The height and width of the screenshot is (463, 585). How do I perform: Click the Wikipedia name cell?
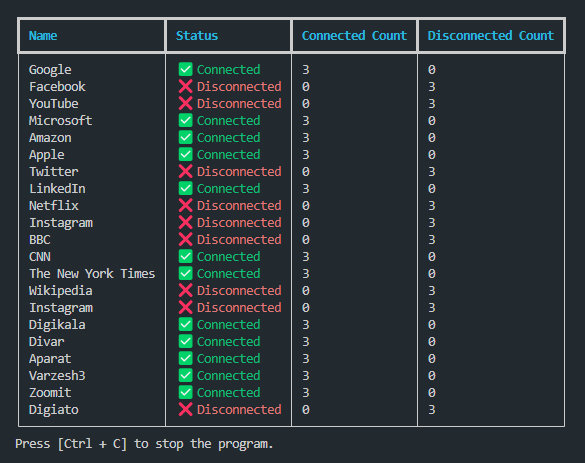click(60, 291)
